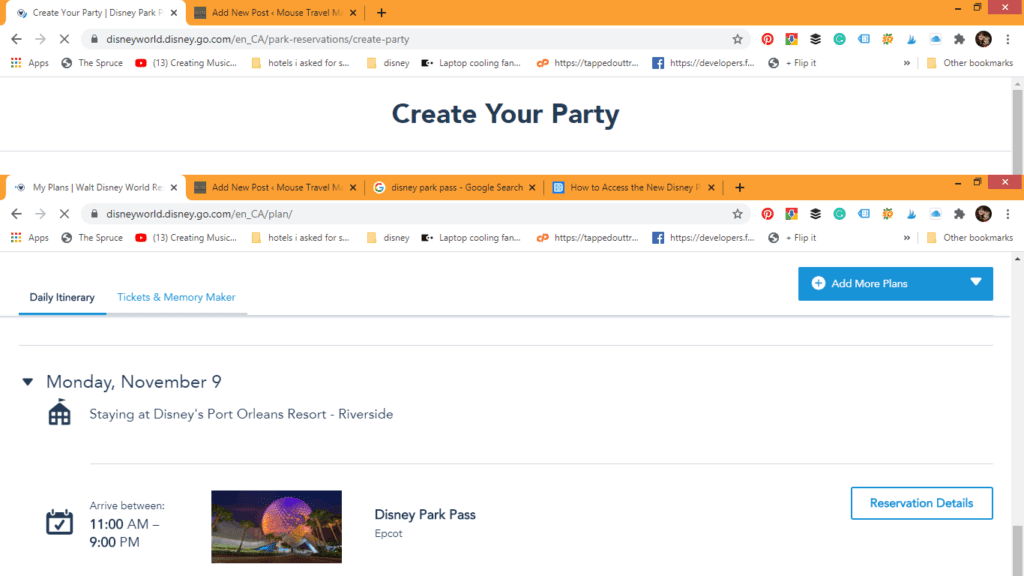Click calendar check reservation icon
Image resolution: width=1024 pixels, height=576 pixels.
tap(59, 522)
